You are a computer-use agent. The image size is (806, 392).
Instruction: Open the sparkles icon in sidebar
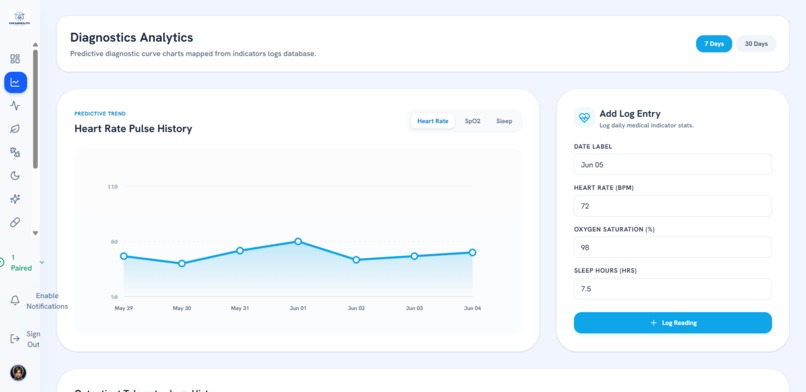[x=15, y=199]
